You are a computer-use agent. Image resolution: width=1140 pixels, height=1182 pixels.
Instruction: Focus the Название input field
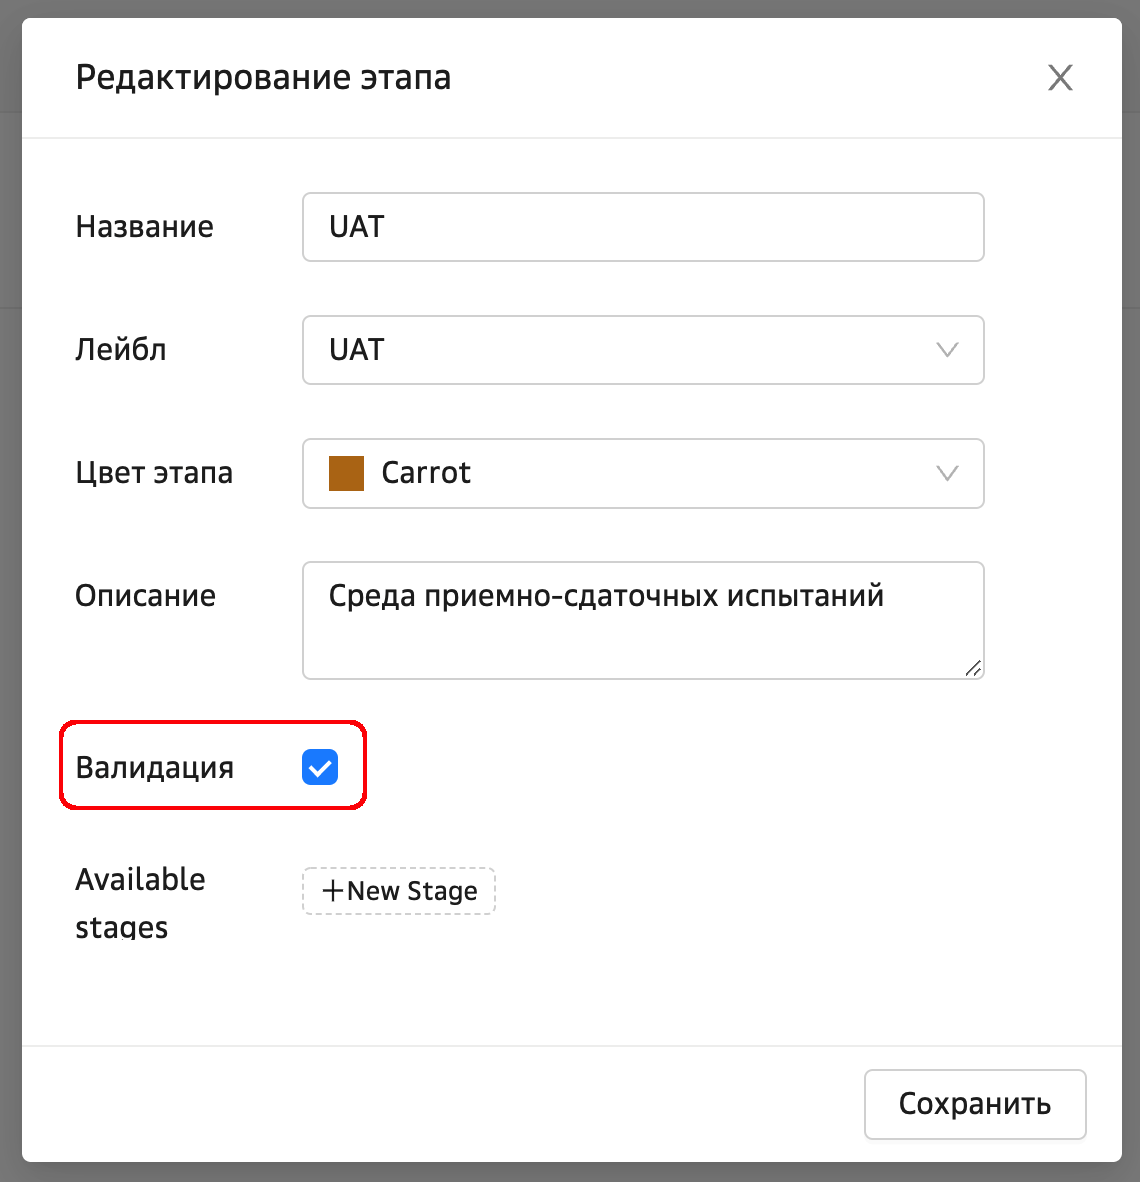pos(642,227)
